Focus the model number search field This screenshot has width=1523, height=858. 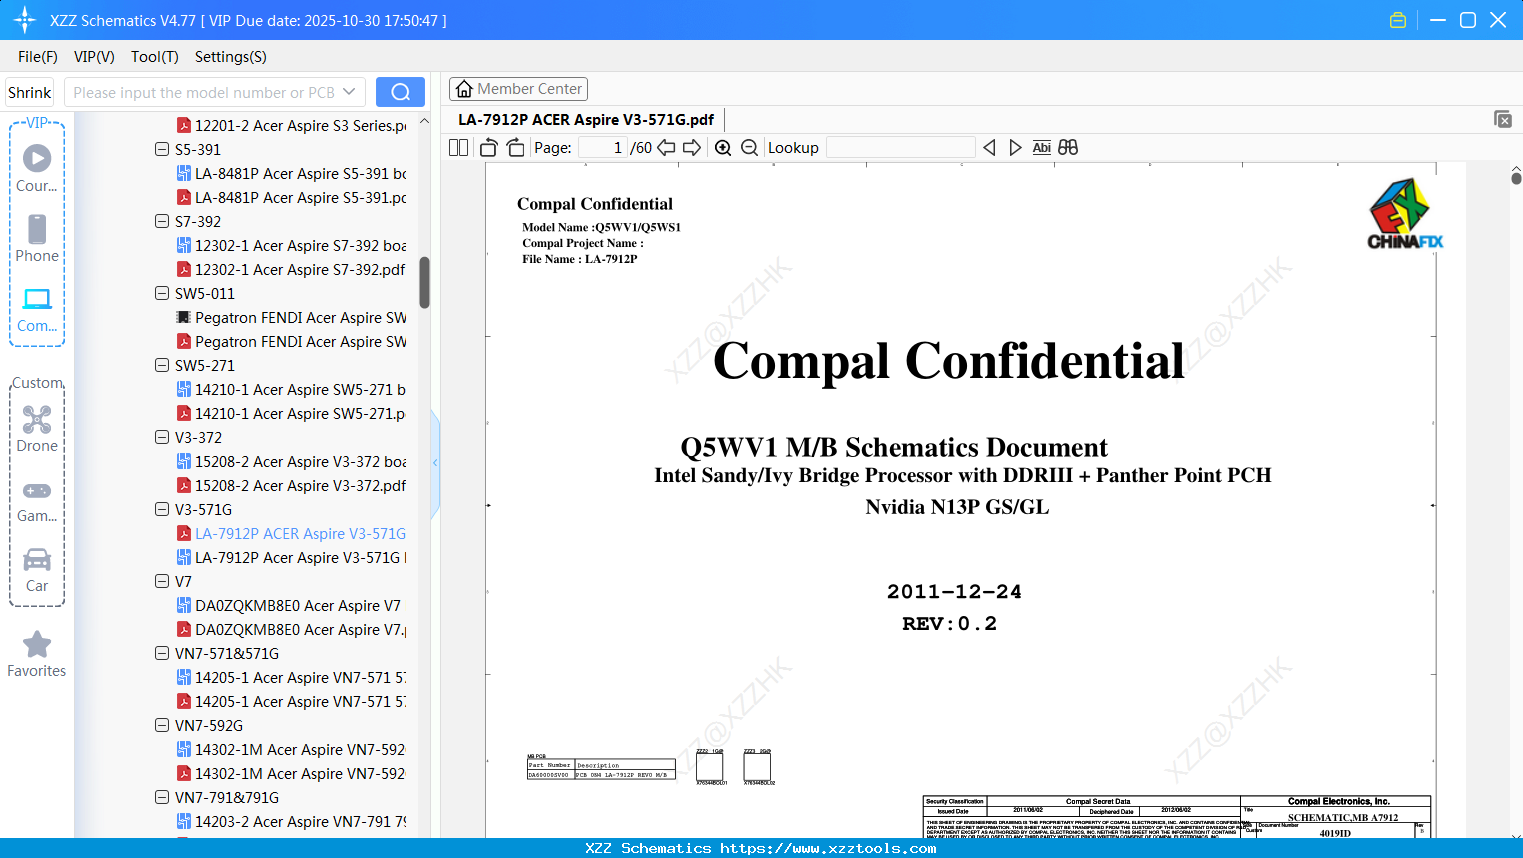pos(203,92)
